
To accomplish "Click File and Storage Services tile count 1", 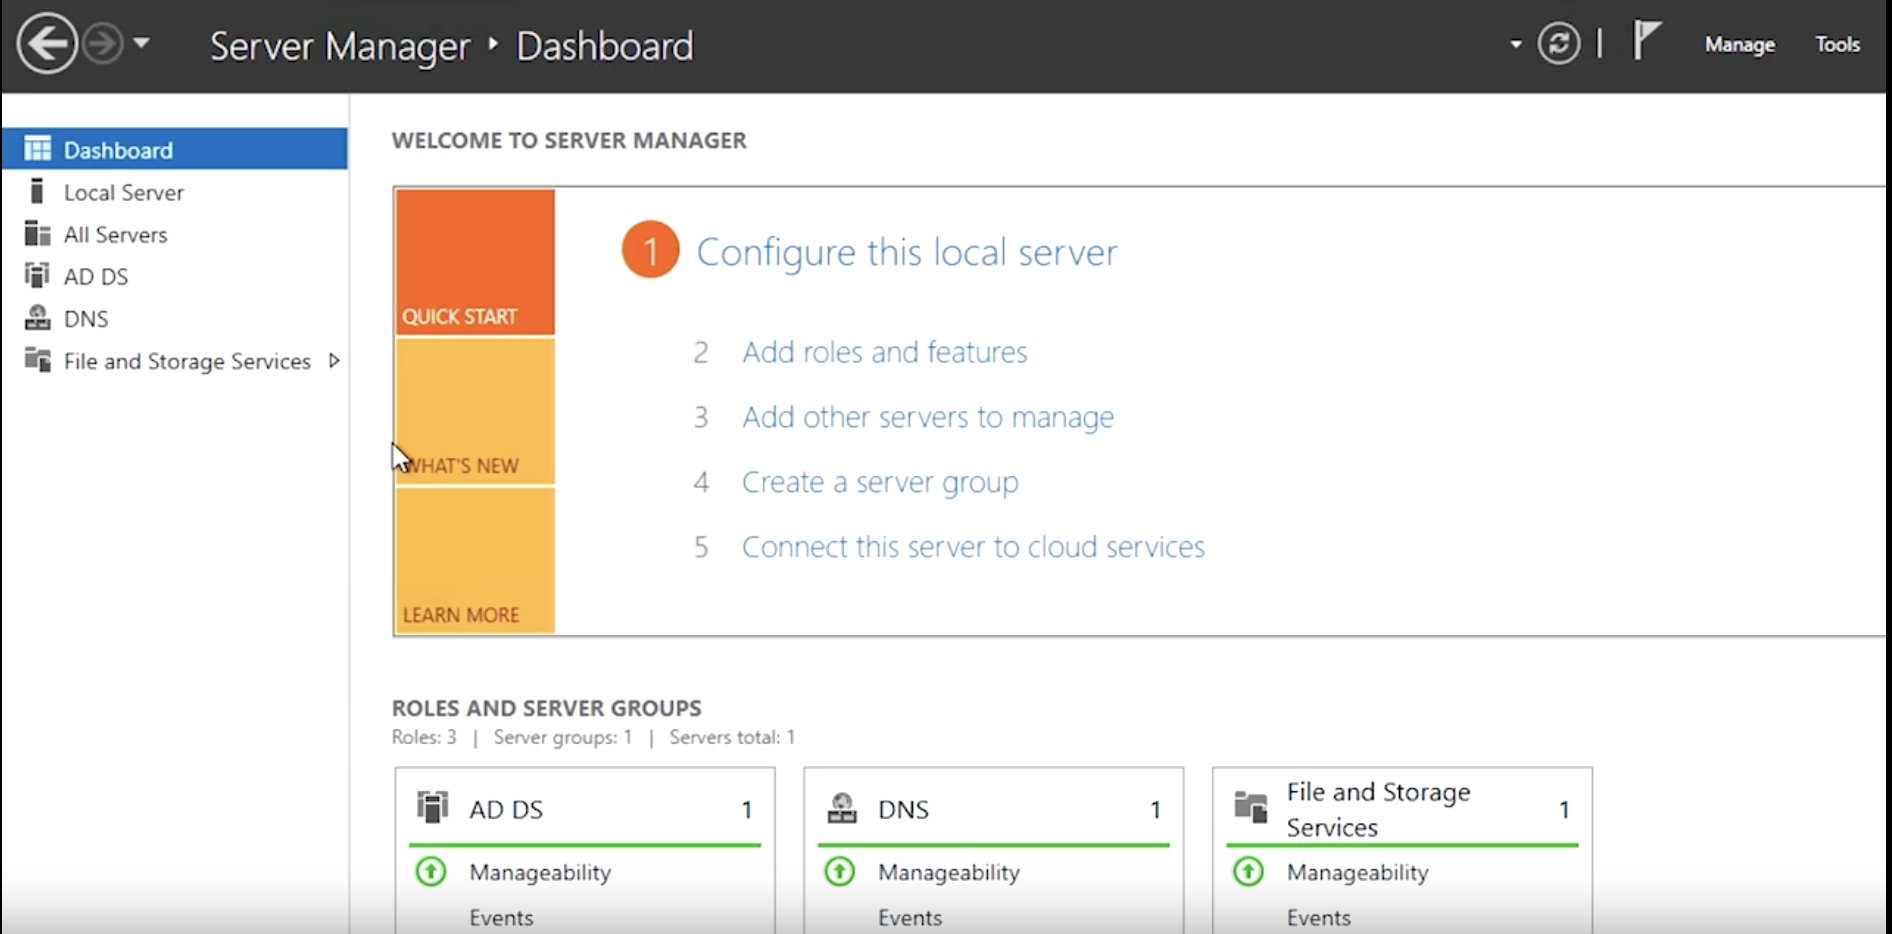I will 1565,810.
